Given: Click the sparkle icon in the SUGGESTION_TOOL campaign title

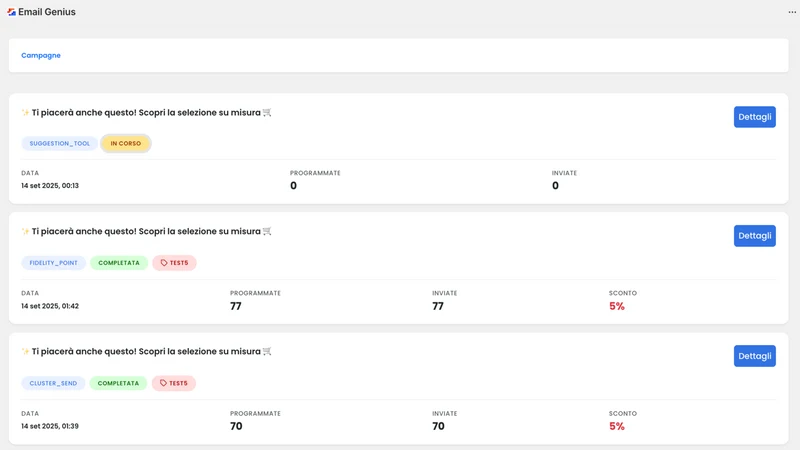Looking at the screenshot, I should pyautogui.click(x=25, y=112).
